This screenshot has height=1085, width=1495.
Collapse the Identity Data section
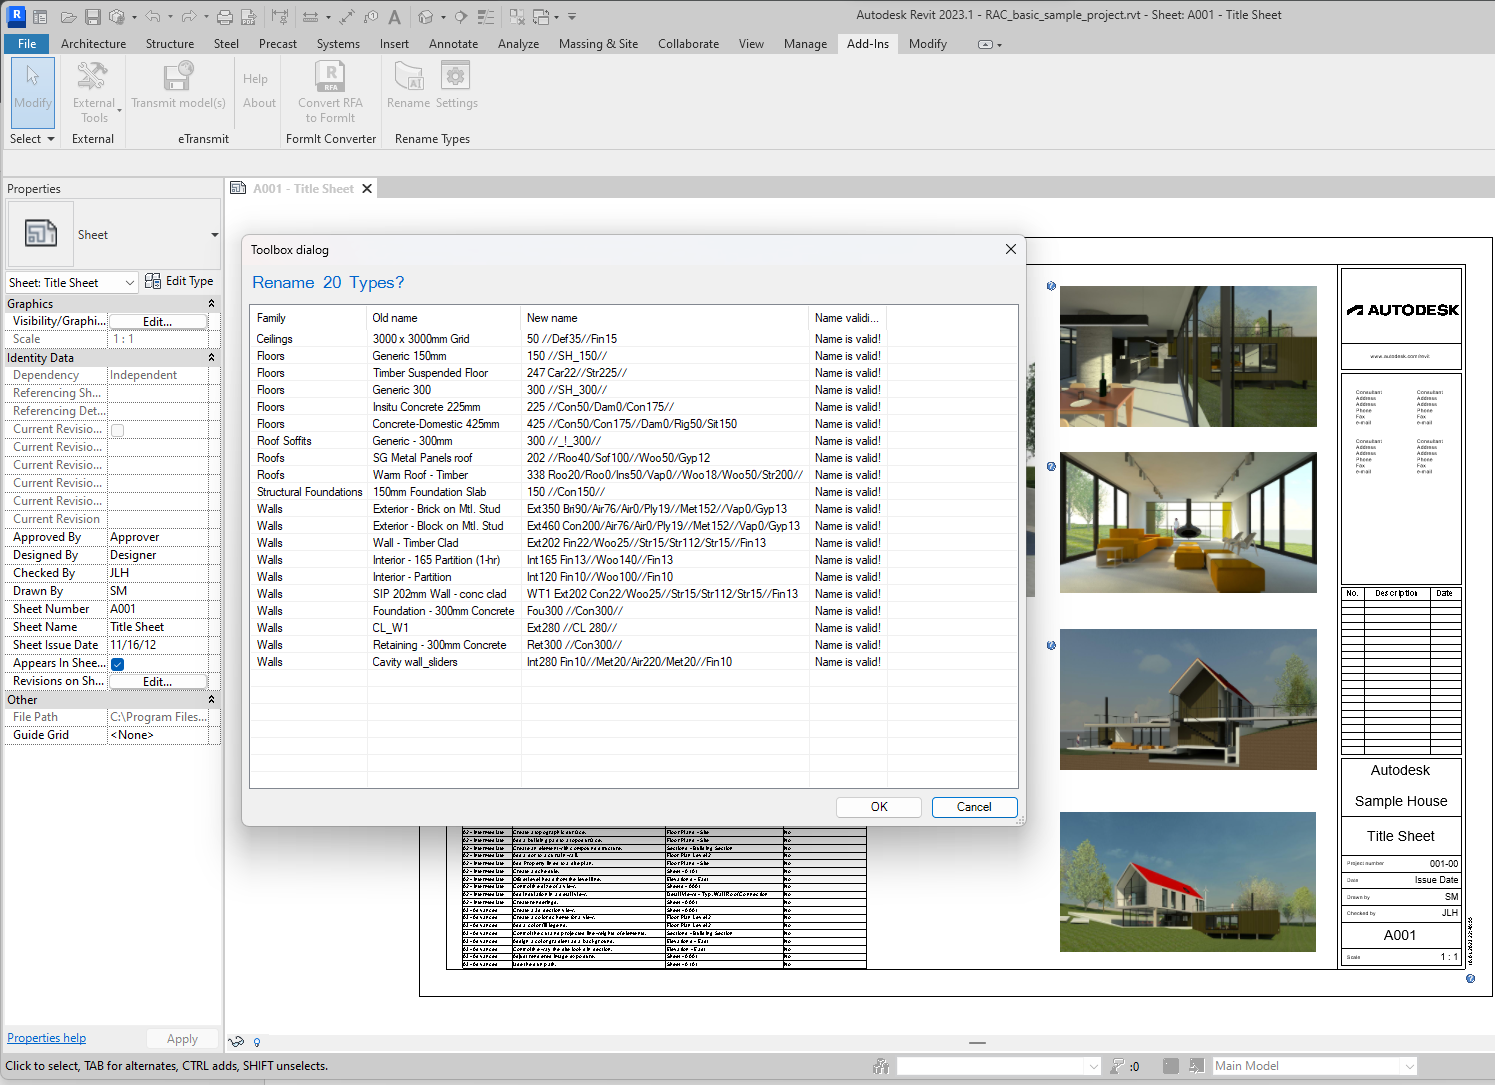211,358
